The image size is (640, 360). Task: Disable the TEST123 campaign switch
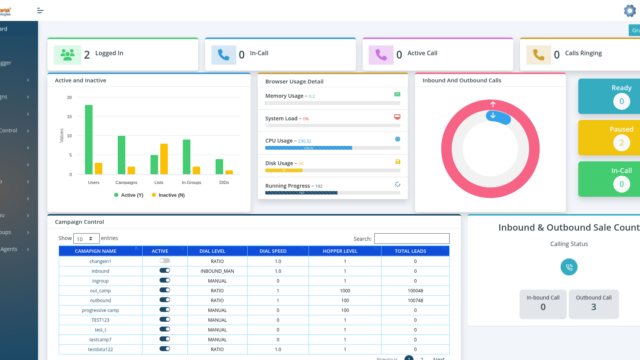coord(164,319)
